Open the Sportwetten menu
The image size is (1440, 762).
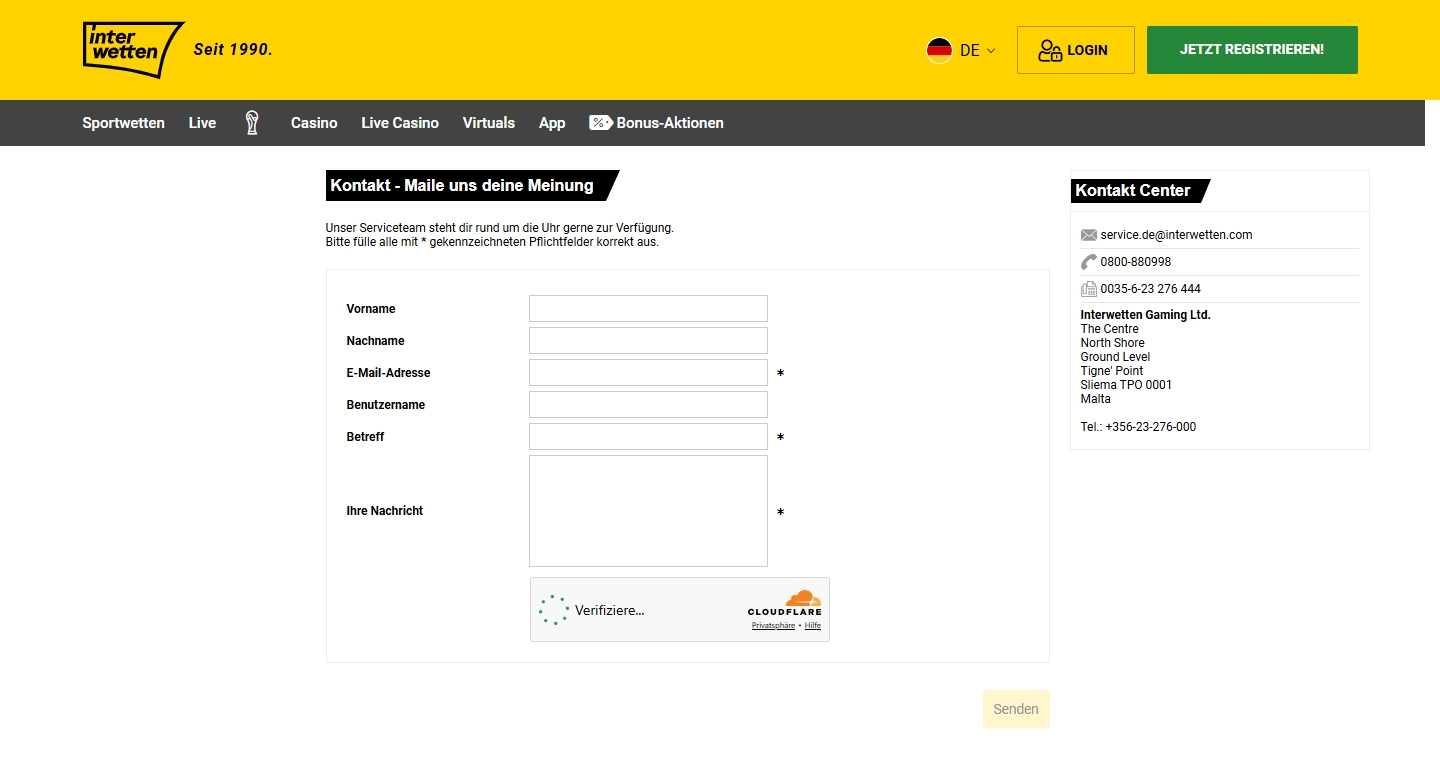124,123
